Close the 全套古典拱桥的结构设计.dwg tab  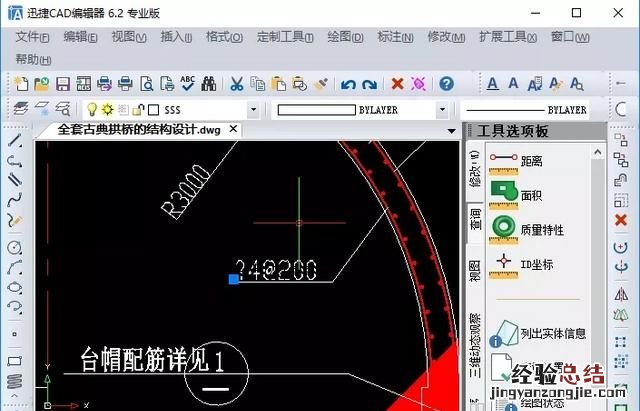coord(233,129)
